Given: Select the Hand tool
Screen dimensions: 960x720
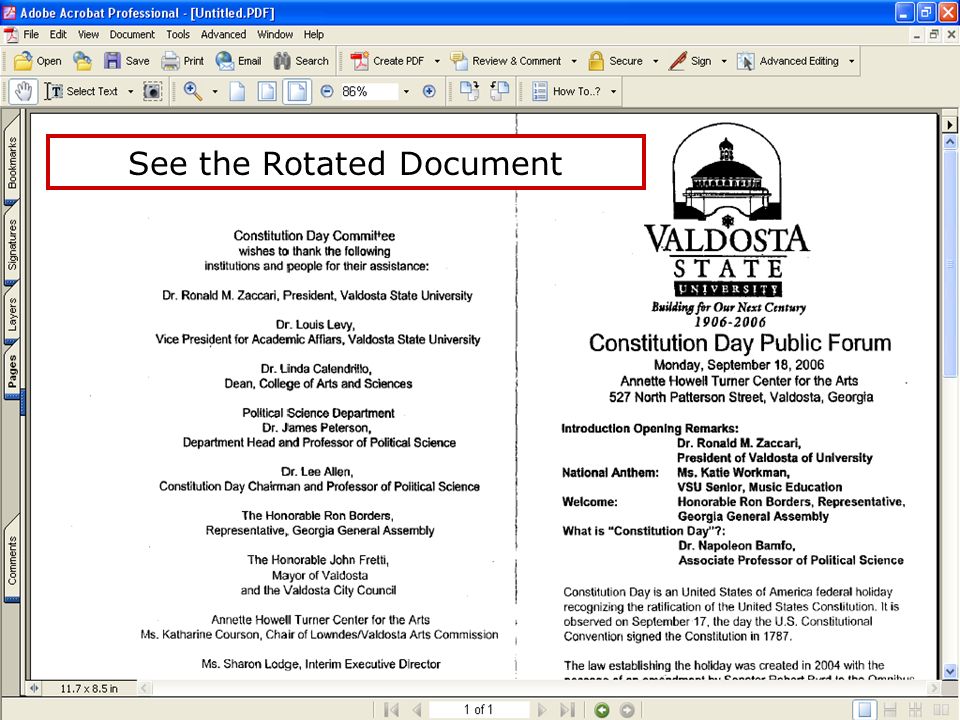Looking at the screenshot, I should 23,91.
